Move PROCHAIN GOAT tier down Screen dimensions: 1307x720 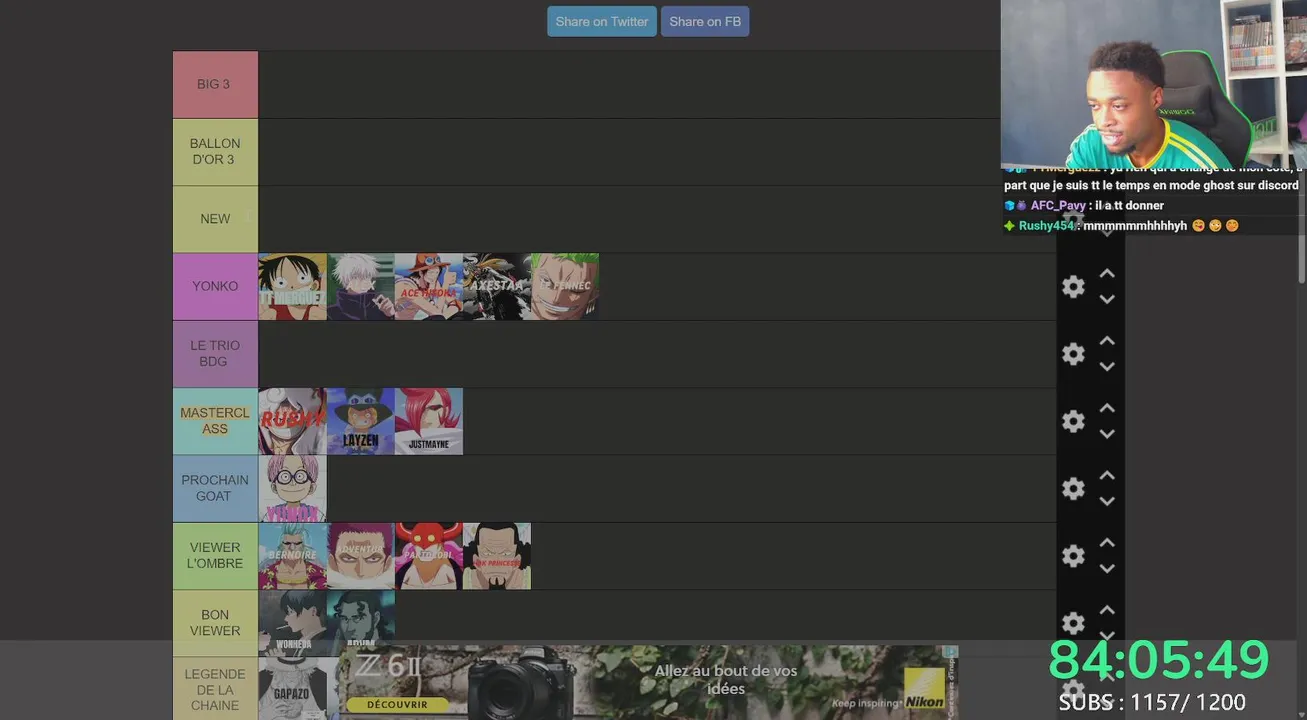tap(1107, 501)
